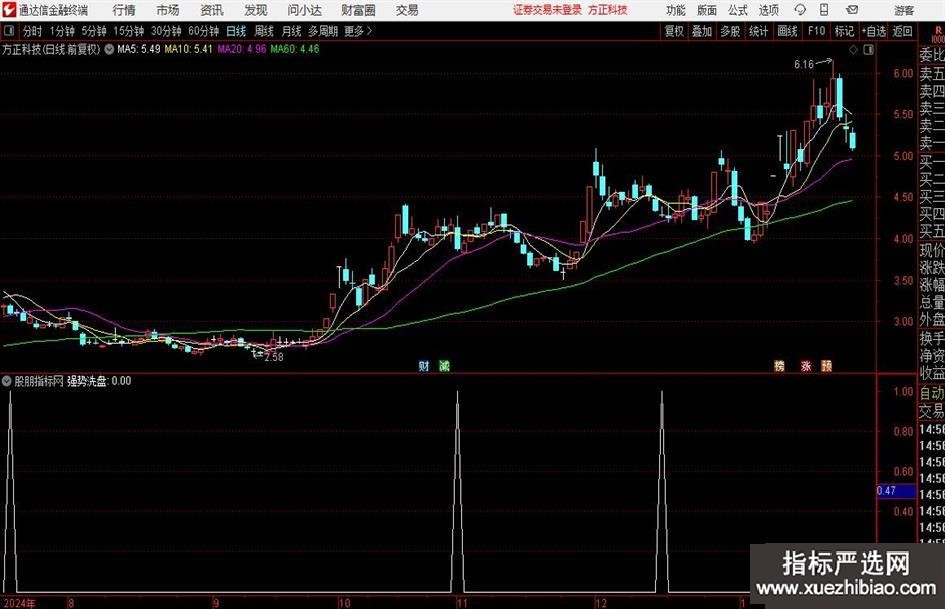Image resolution: width=945 pixels, height=609 pixels.
Task: Expand the main chart indicator dropdown arrow
Action: 109,49
